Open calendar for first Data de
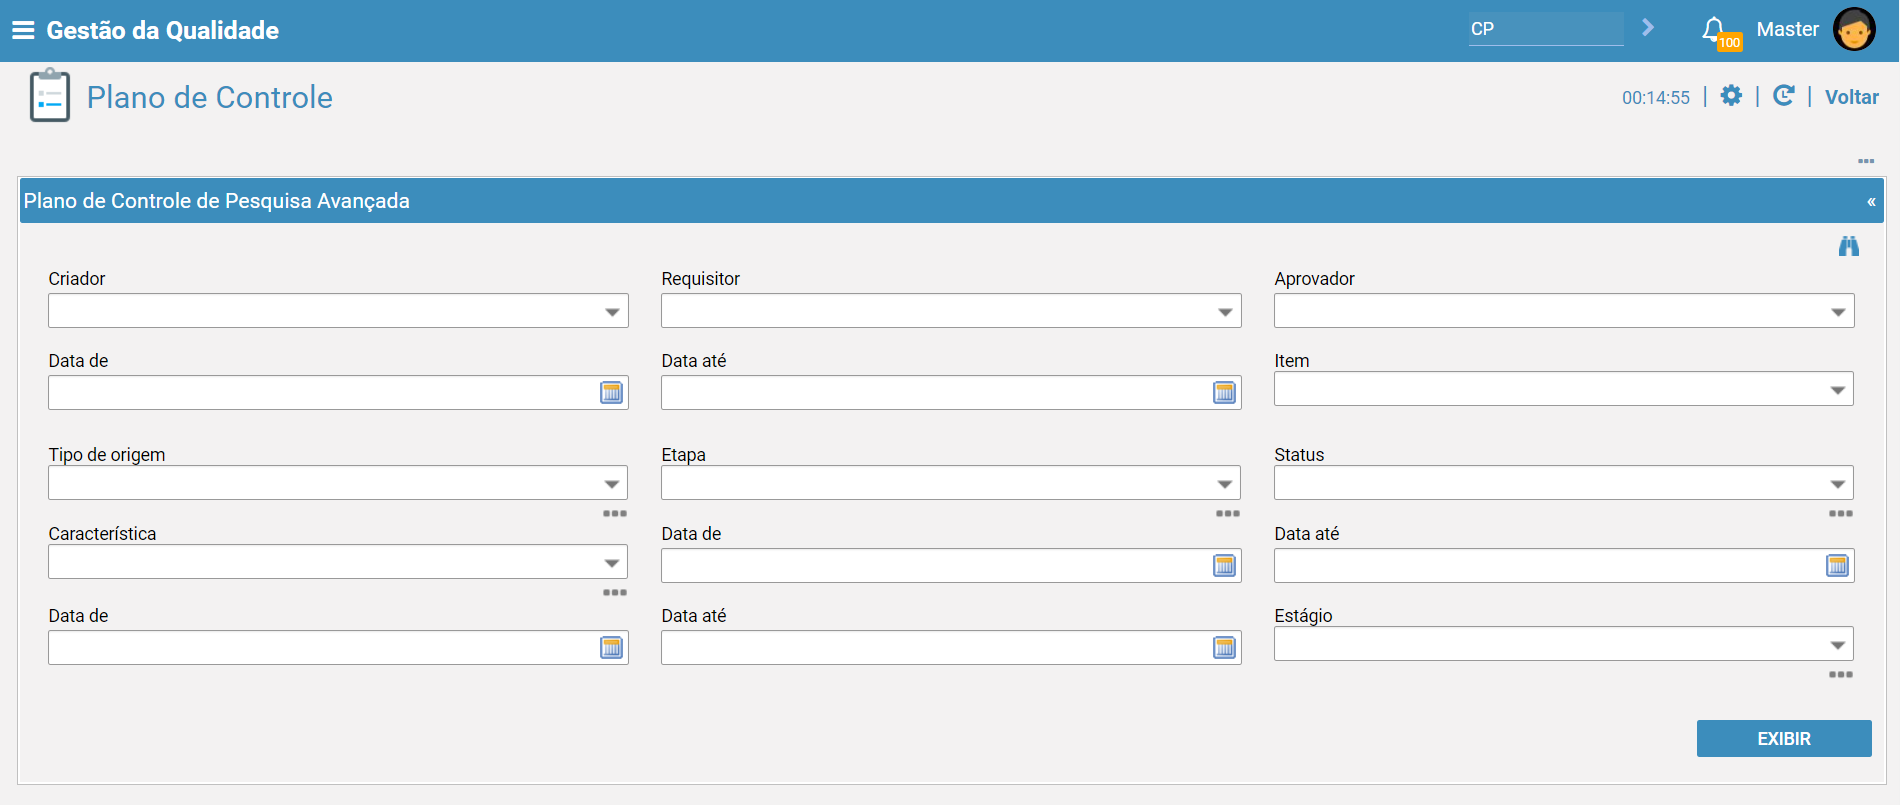 [x=611, y=393]
